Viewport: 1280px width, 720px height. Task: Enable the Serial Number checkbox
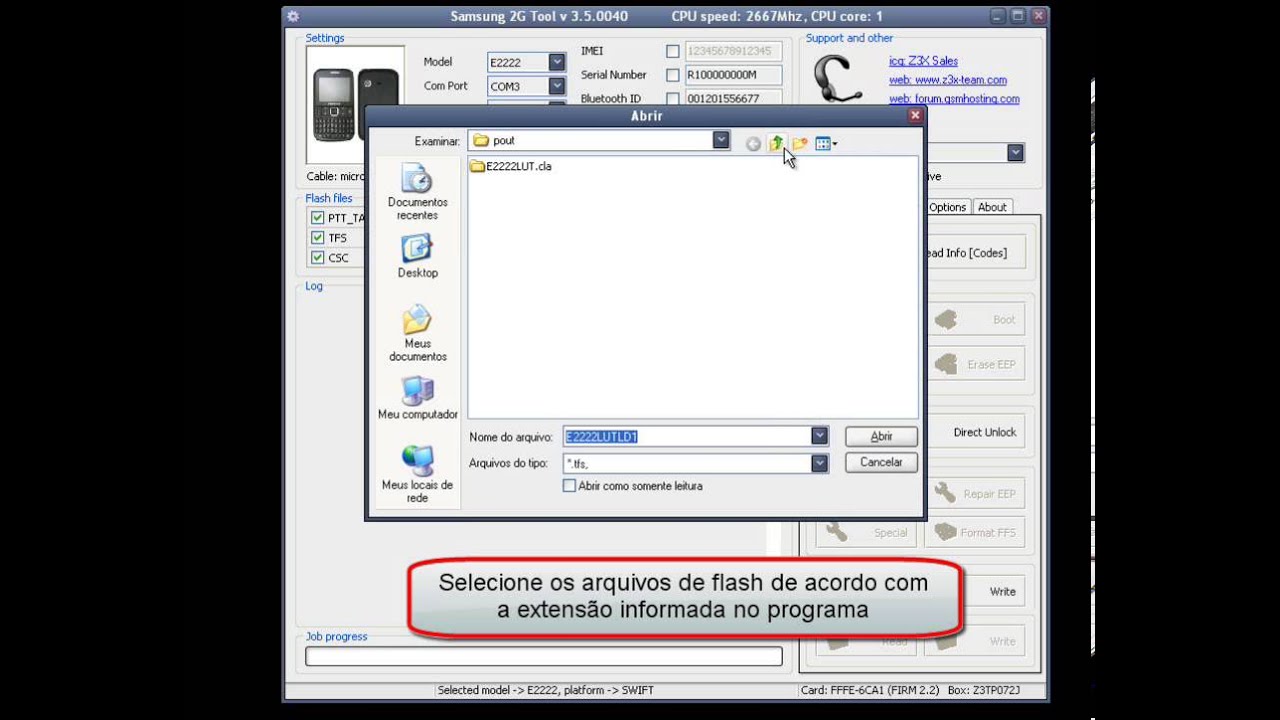point(672,75)
